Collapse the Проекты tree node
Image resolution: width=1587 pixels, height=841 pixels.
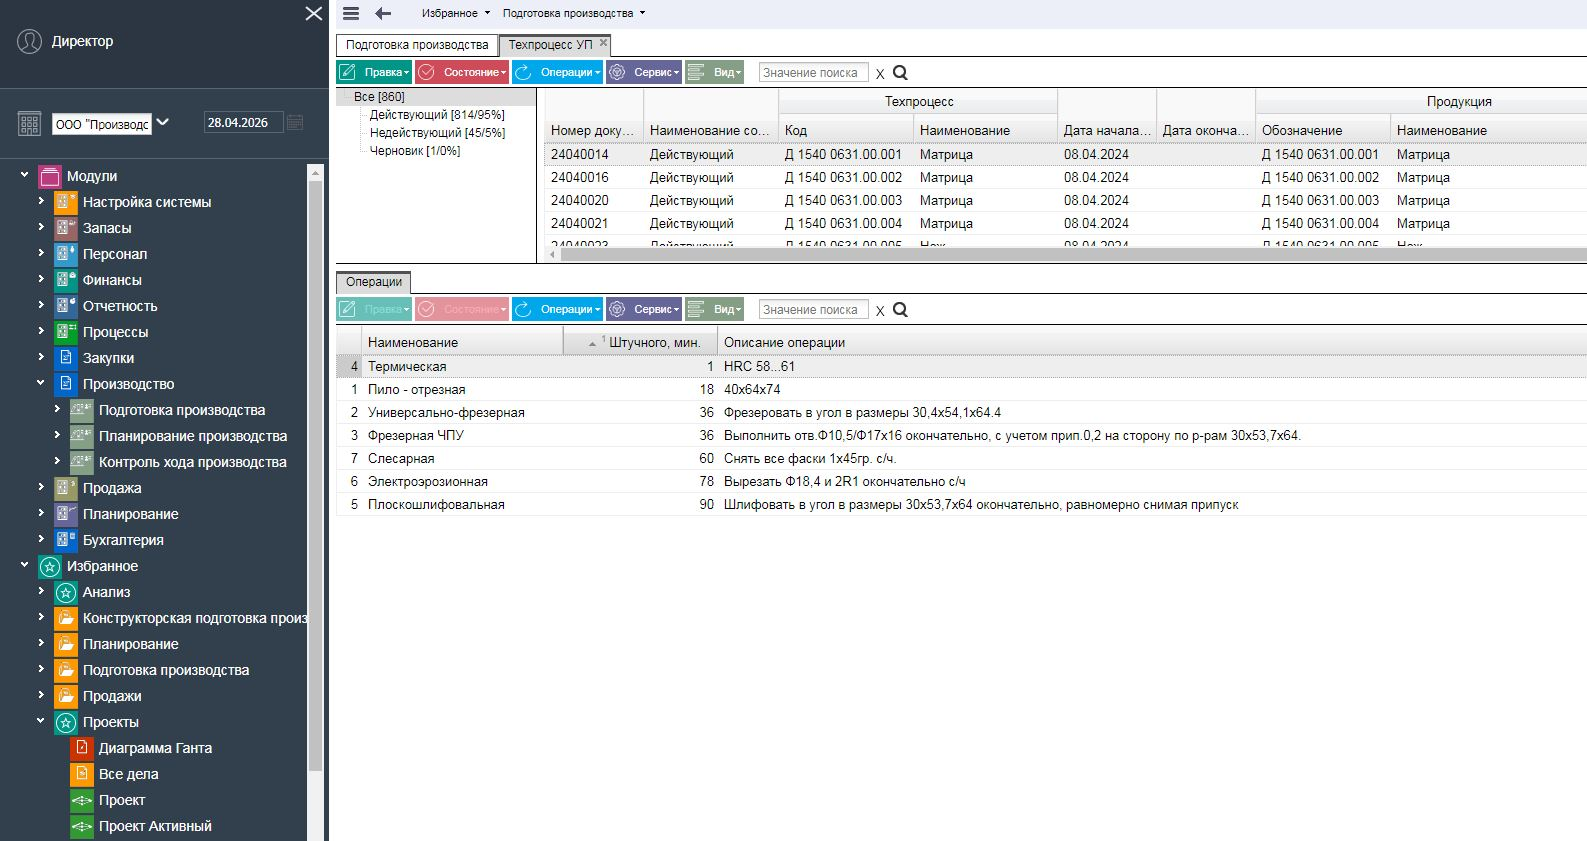[x=41, y=721]
